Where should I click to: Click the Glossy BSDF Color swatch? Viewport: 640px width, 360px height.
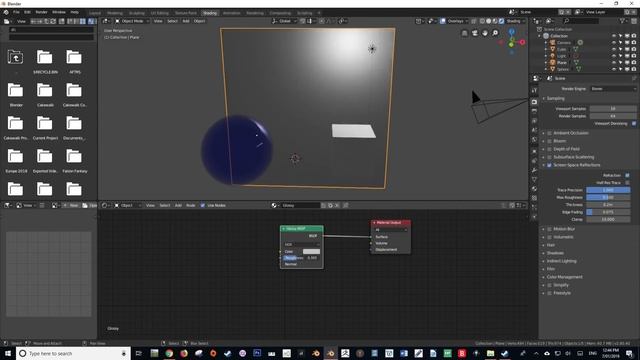[311, 251]
